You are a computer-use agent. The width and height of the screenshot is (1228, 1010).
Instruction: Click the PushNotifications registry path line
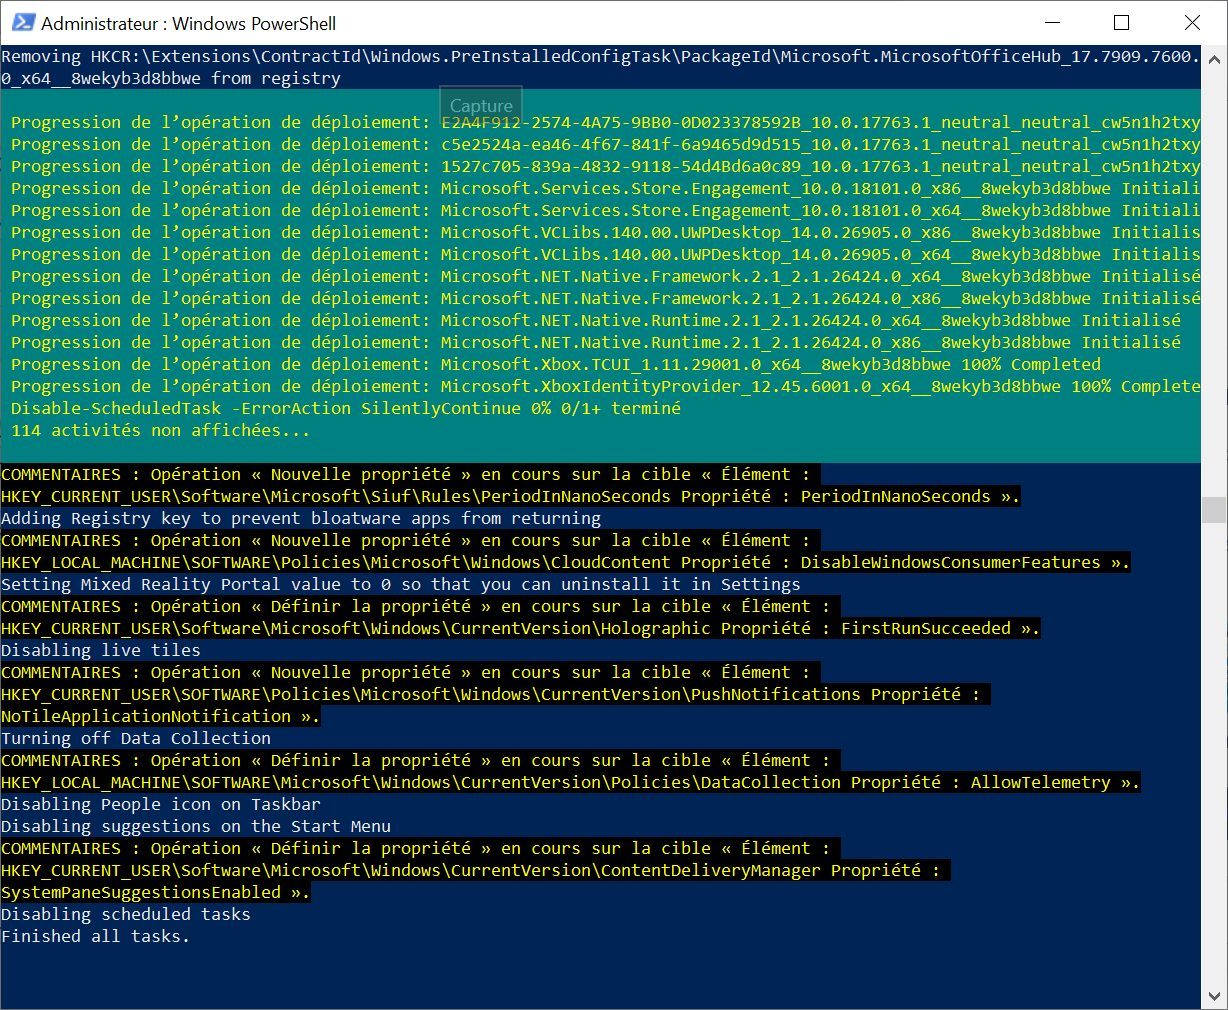pyautogui.click(x=496, y=694)
